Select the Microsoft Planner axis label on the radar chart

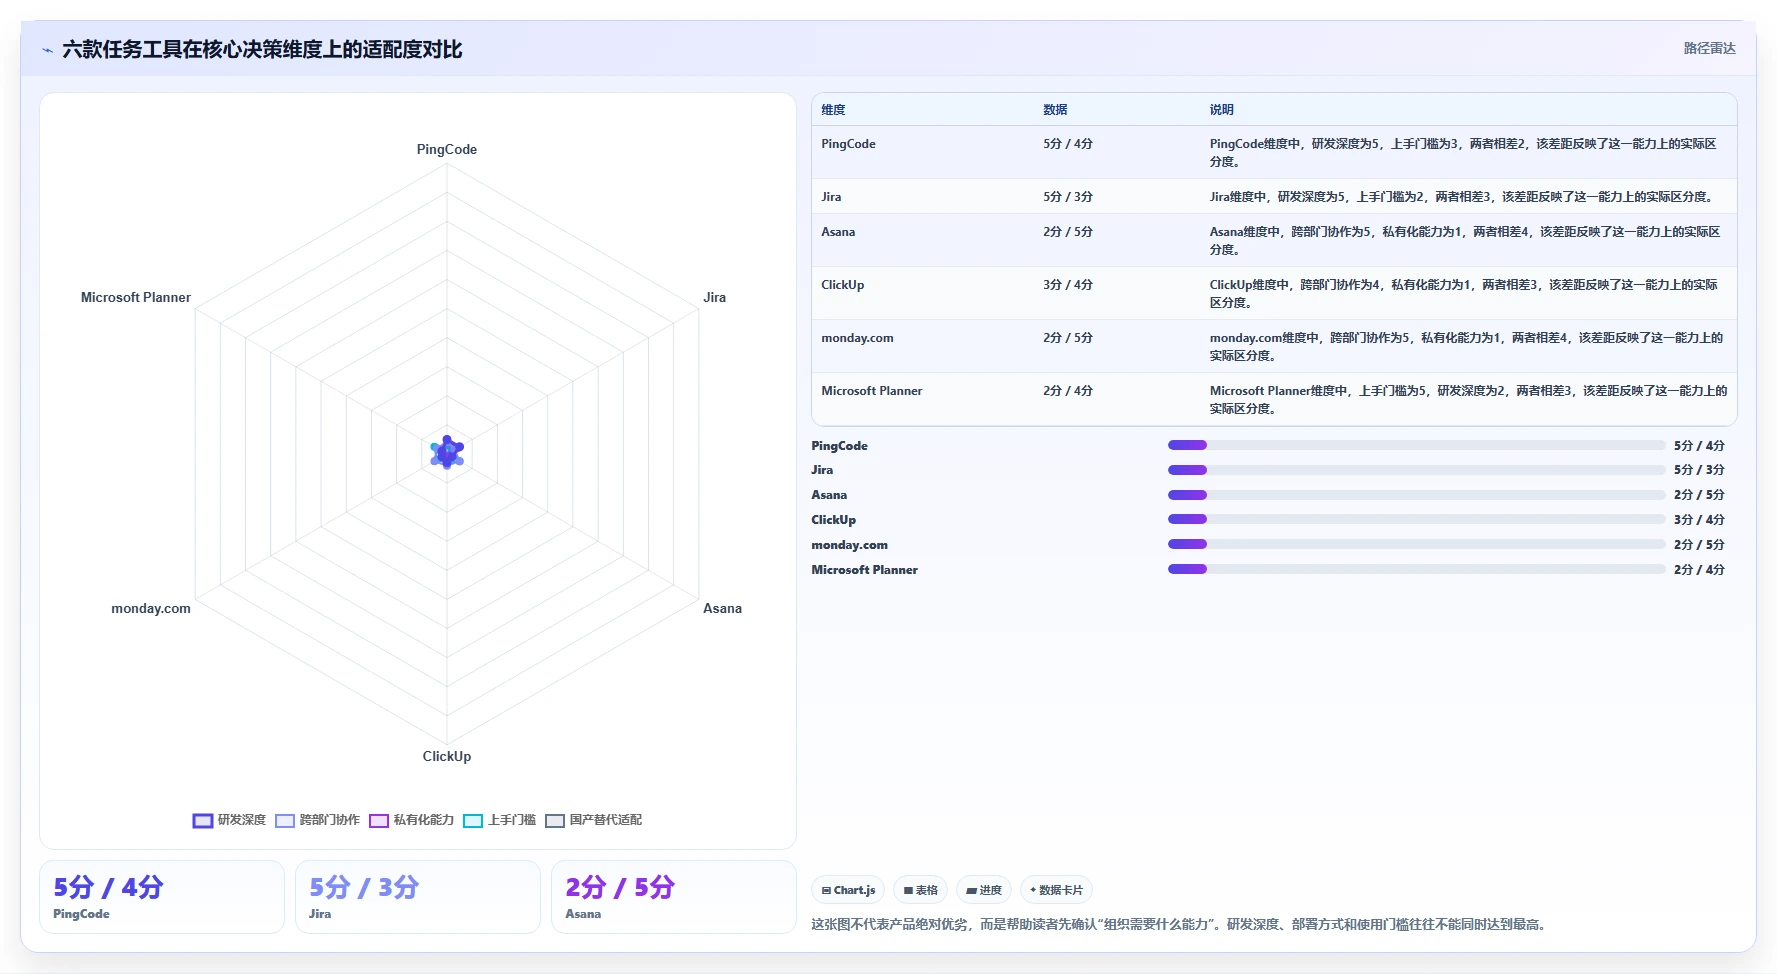coord(136,297)
